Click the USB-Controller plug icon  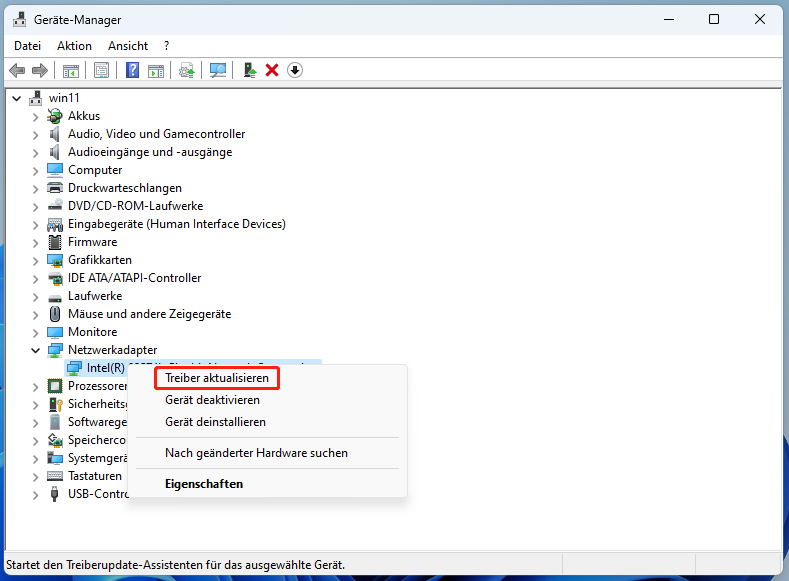[54, 494]
